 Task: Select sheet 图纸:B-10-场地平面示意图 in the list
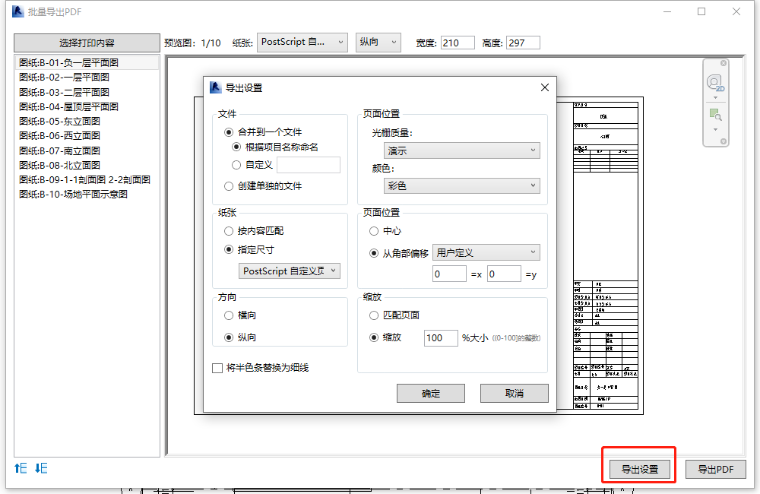coord(73,194)
